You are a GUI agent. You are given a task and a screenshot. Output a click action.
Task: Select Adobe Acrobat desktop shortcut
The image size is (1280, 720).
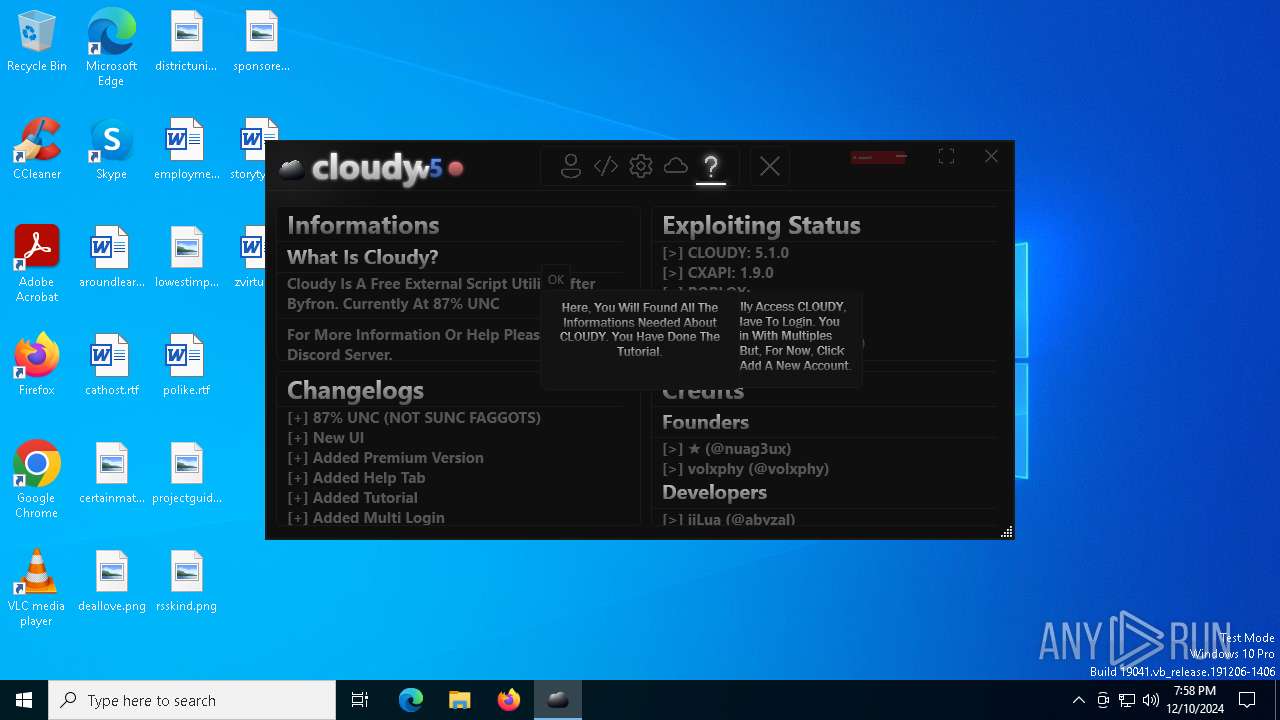(x=37, y=264)
